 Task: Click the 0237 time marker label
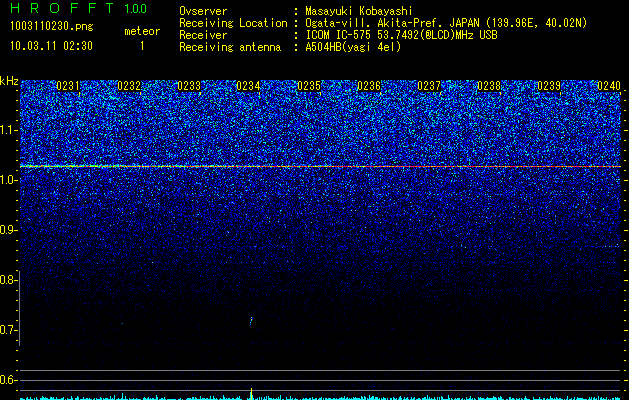pos(429,86)
